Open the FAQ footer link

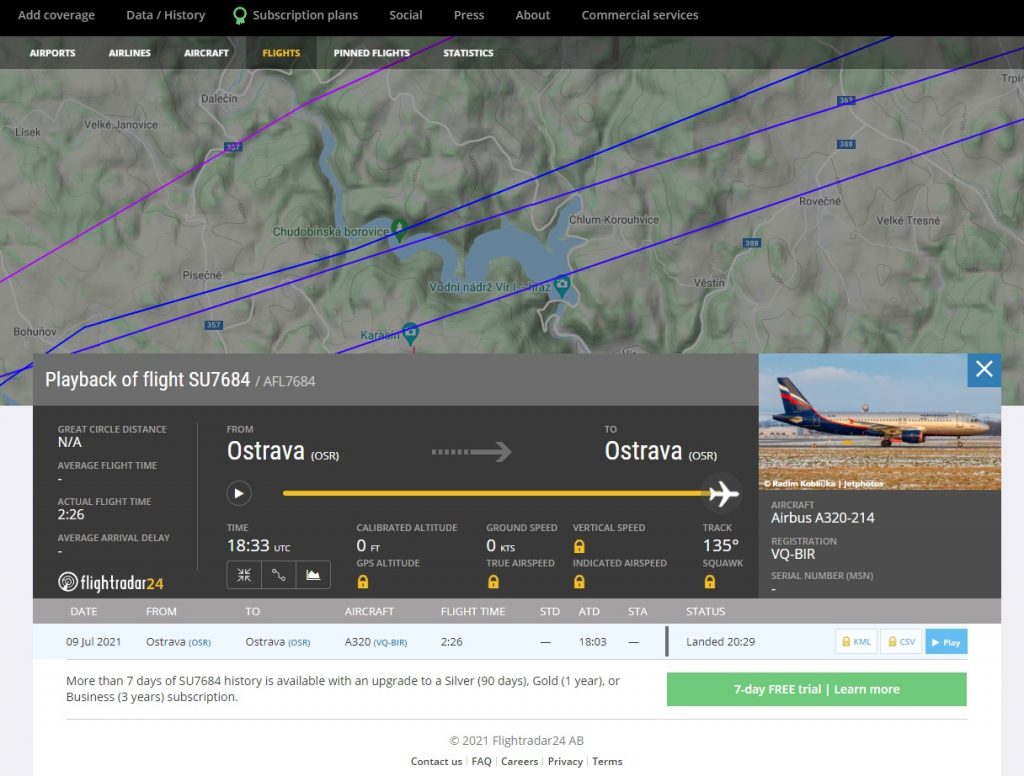(481, 762)
